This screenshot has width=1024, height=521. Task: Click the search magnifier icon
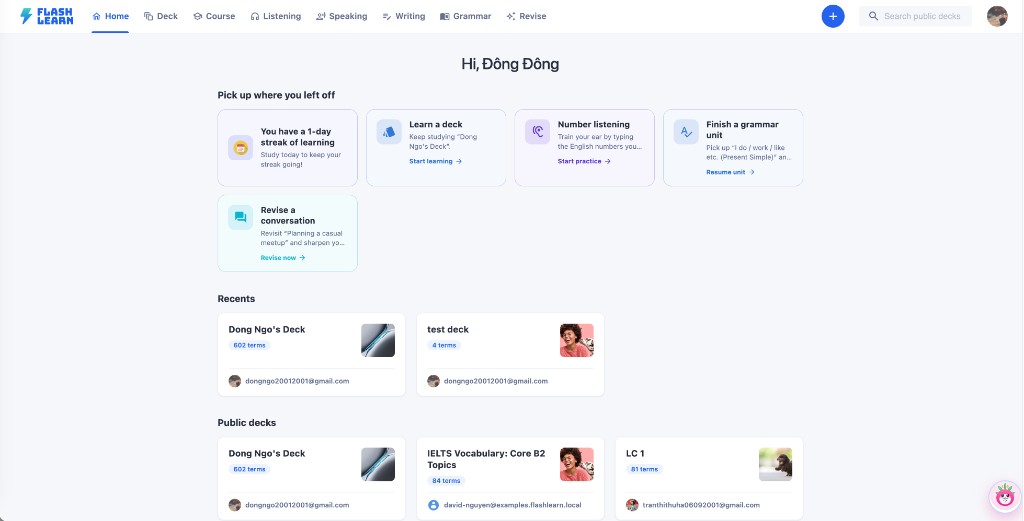[873, 16]
